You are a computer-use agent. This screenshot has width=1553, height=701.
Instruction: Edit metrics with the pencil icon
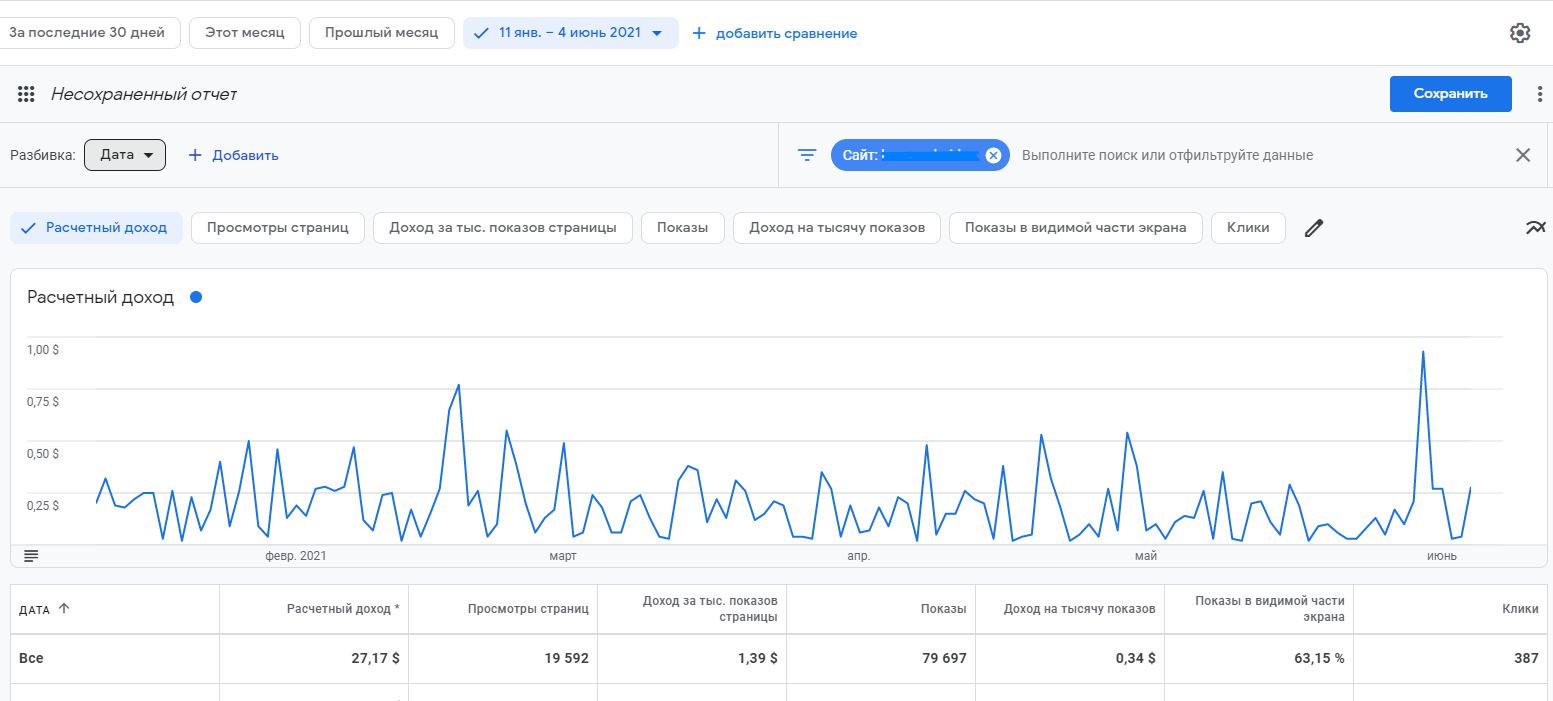1314,228
